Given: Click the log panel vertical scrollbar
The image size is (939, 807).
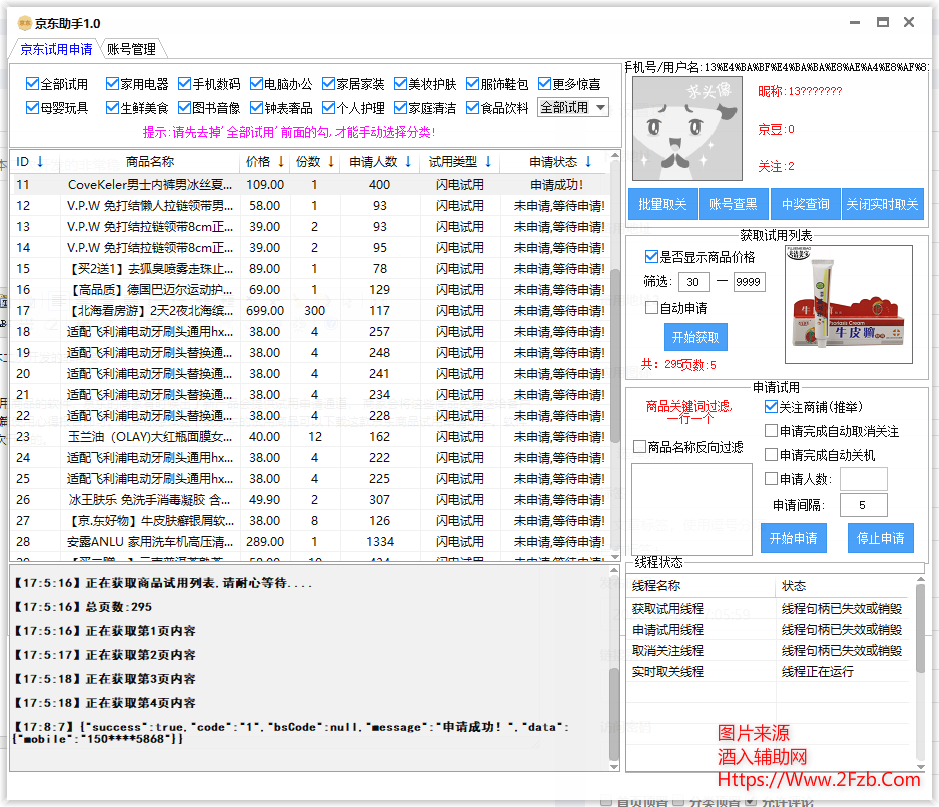Looking at the screenshot, I should (614, 714).
